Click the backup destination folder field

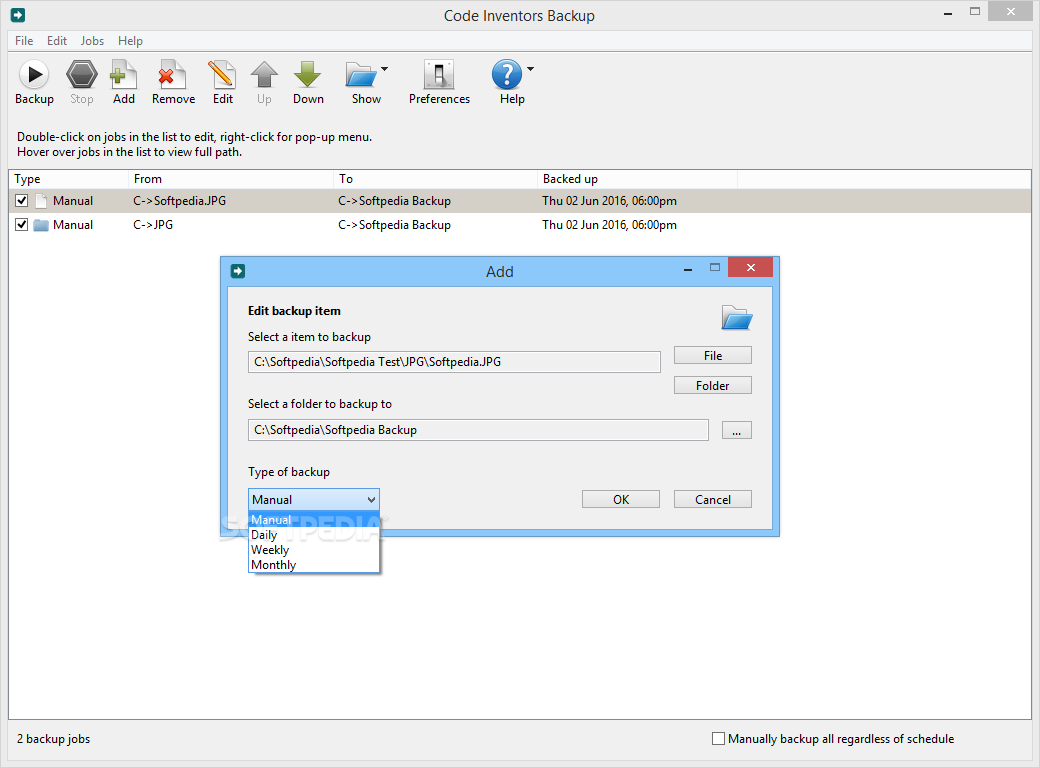pos(478,430)
